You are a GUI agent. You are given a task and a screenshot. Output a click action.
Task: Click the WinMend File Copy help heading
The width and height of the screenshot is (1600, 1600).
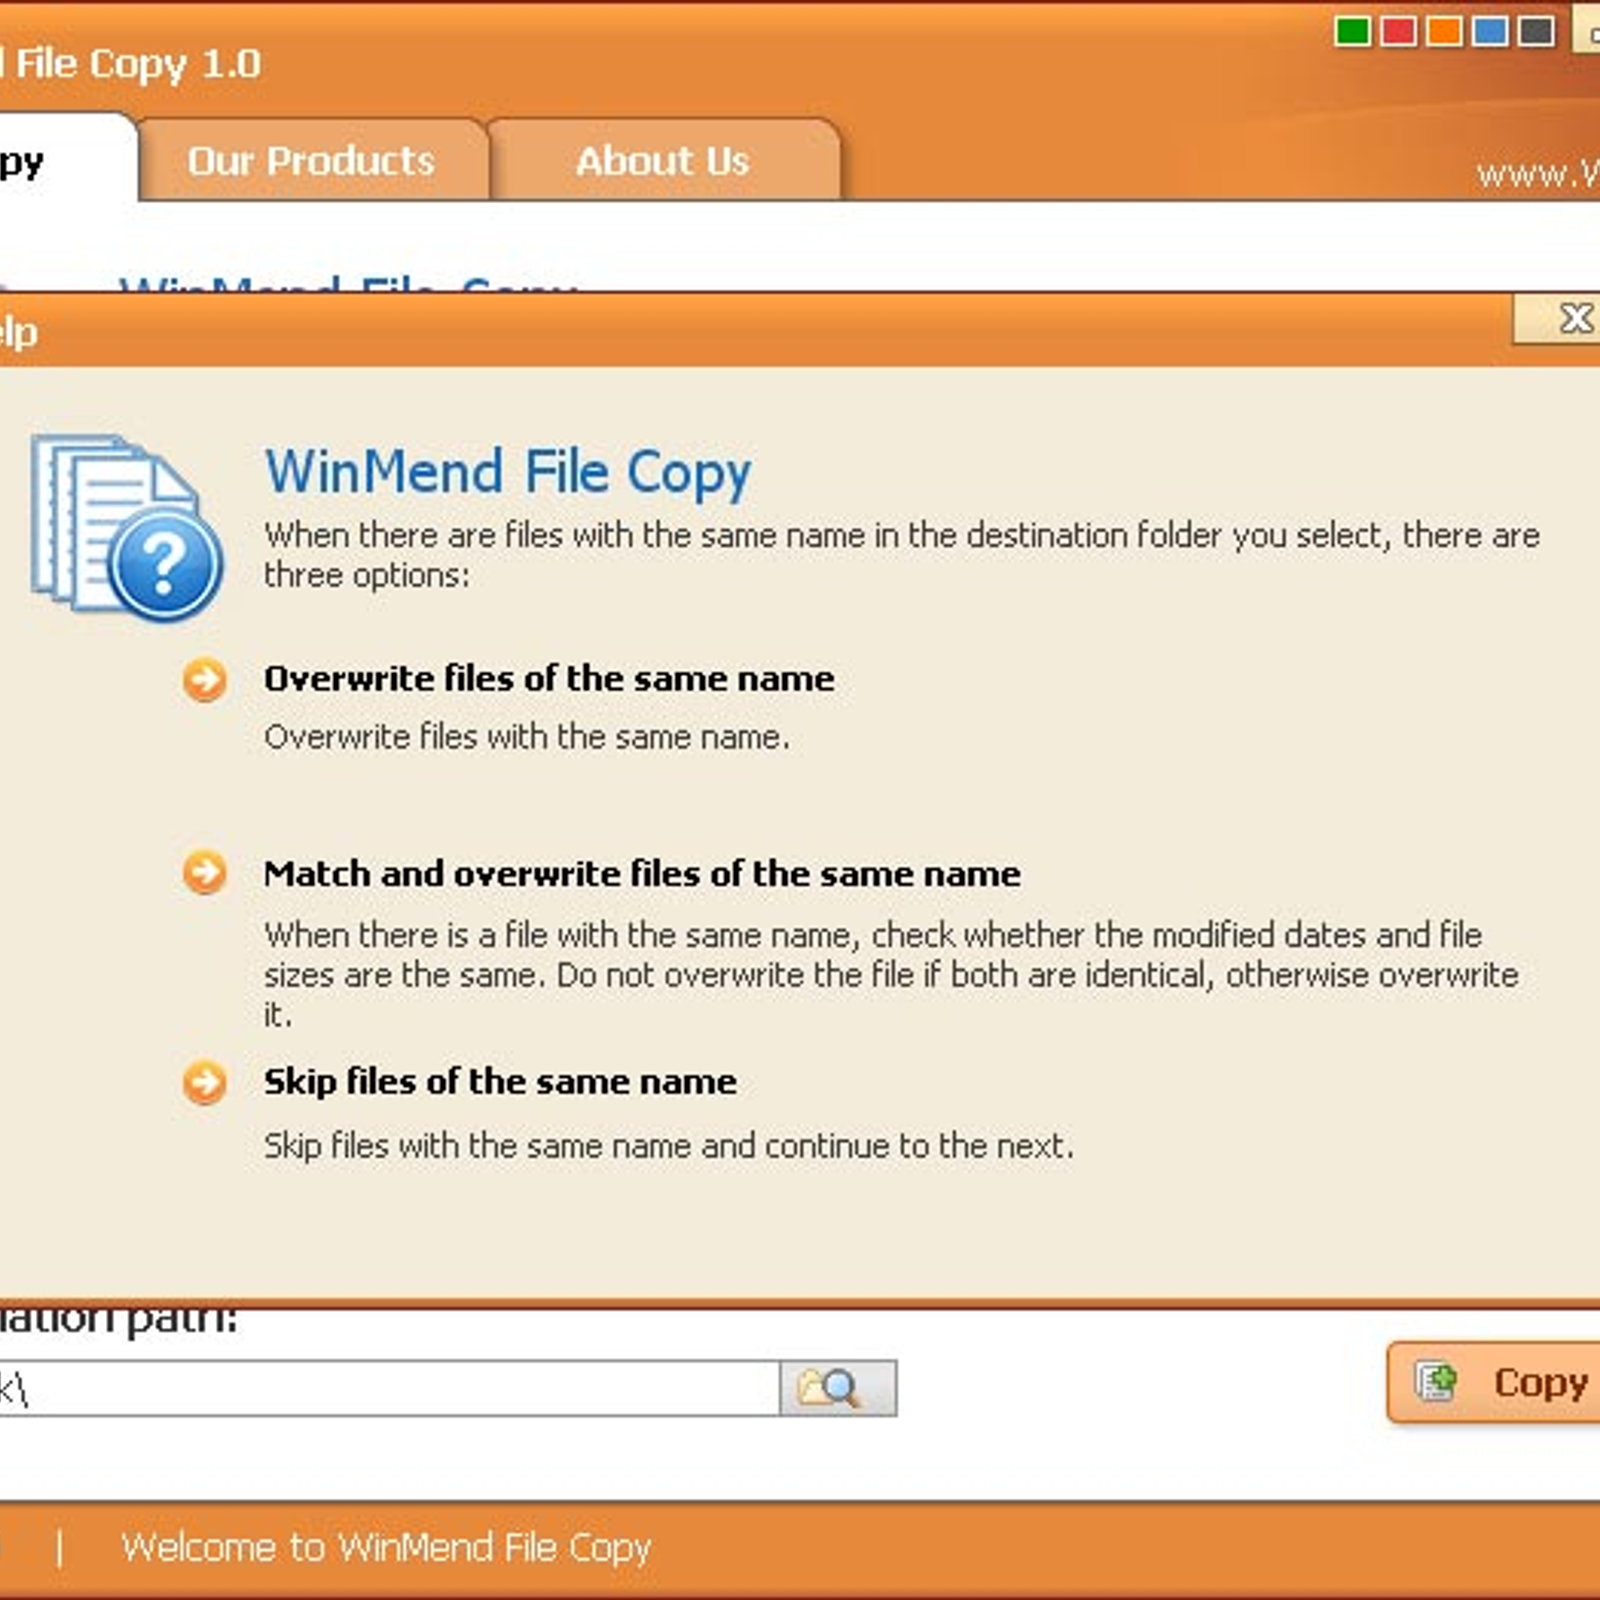pyautogui.click(x=508, y=473)
